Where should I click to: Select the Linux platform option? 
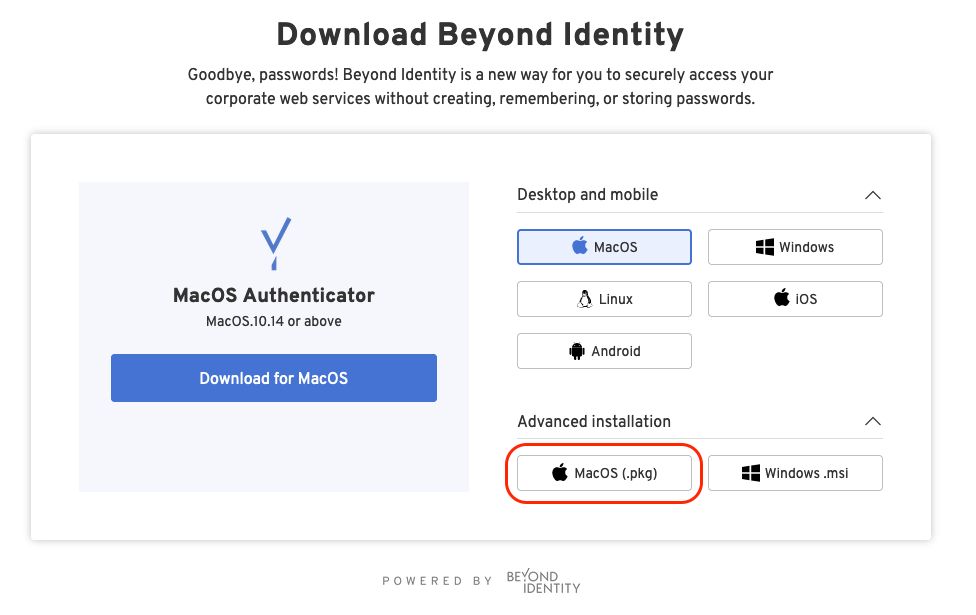click(x=604, y=298)
